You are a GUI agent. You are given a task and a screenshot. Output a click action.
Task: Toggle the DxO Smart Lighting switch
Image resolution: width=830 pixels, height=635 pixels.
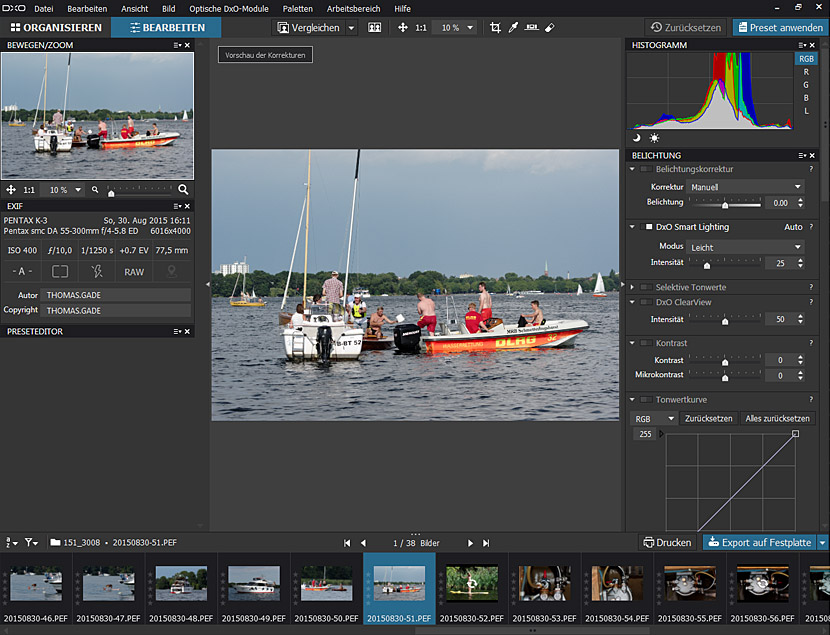[648, 227]
